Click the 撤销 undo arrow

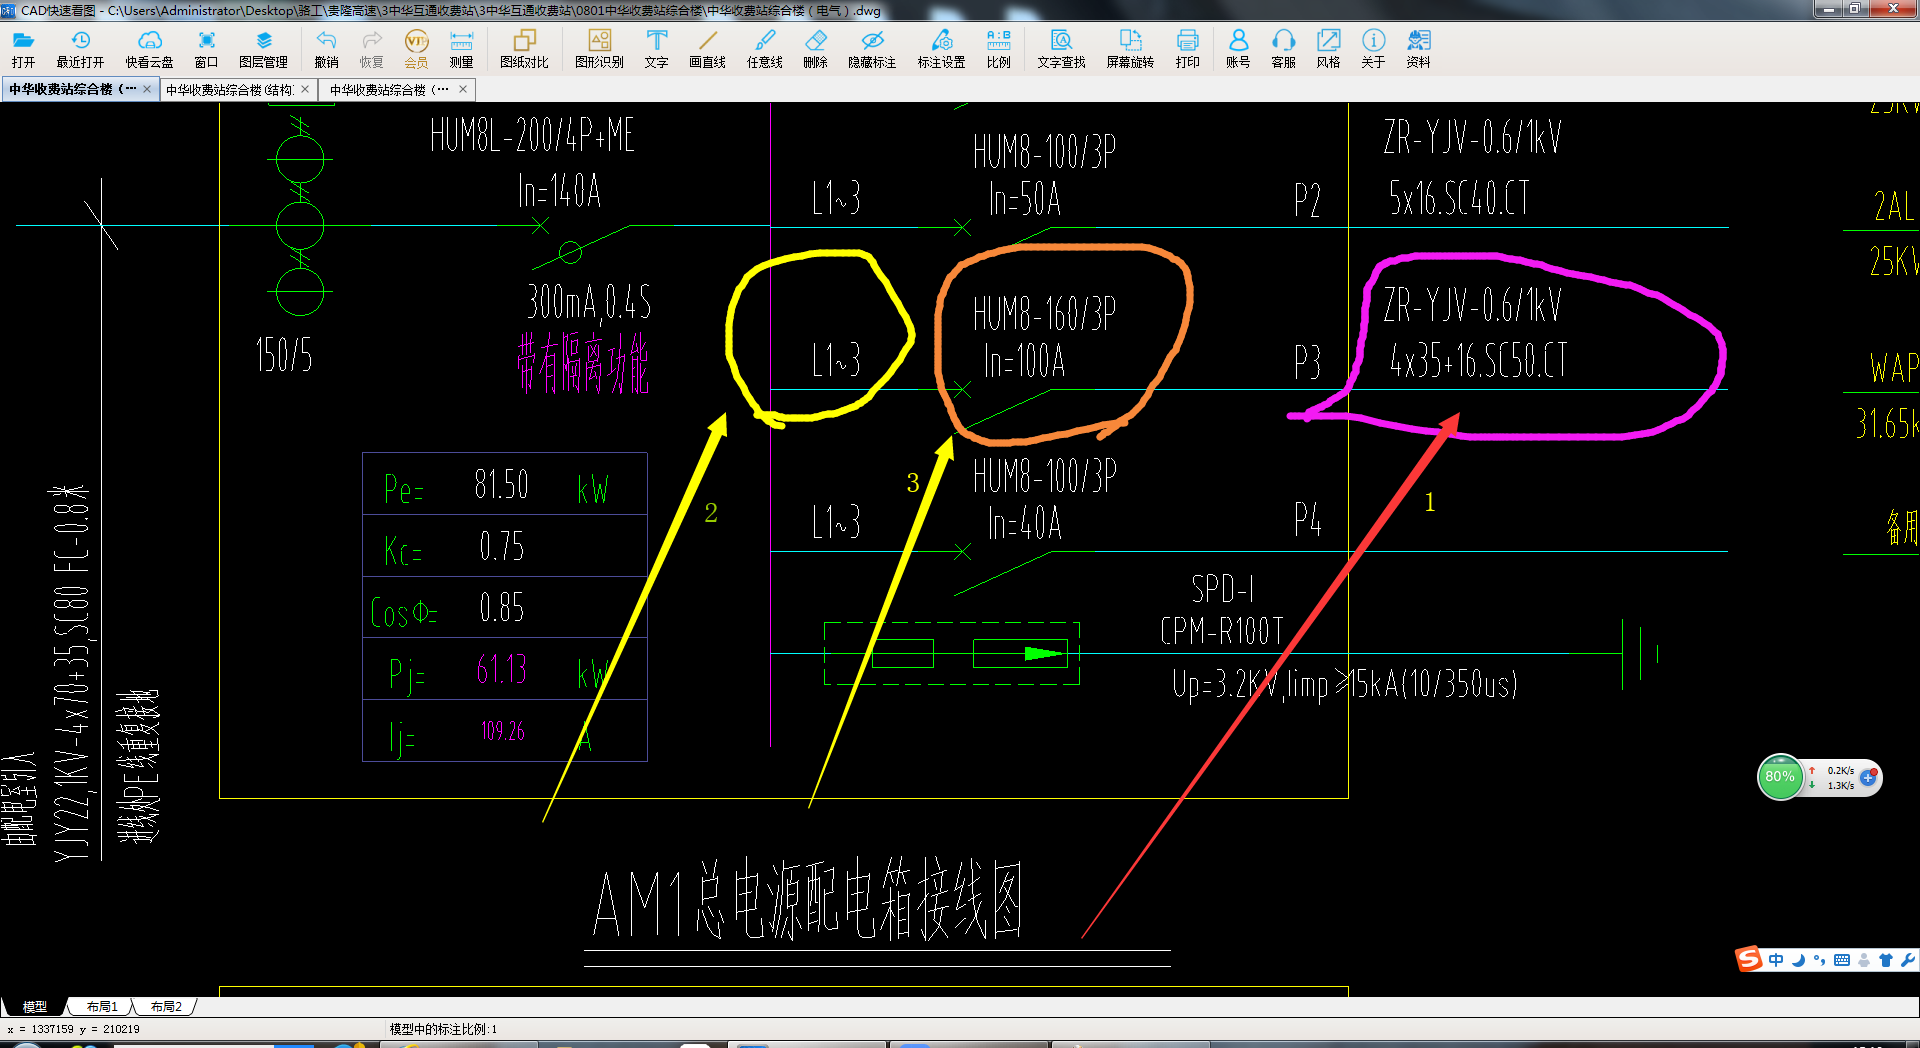click(326, 48)
